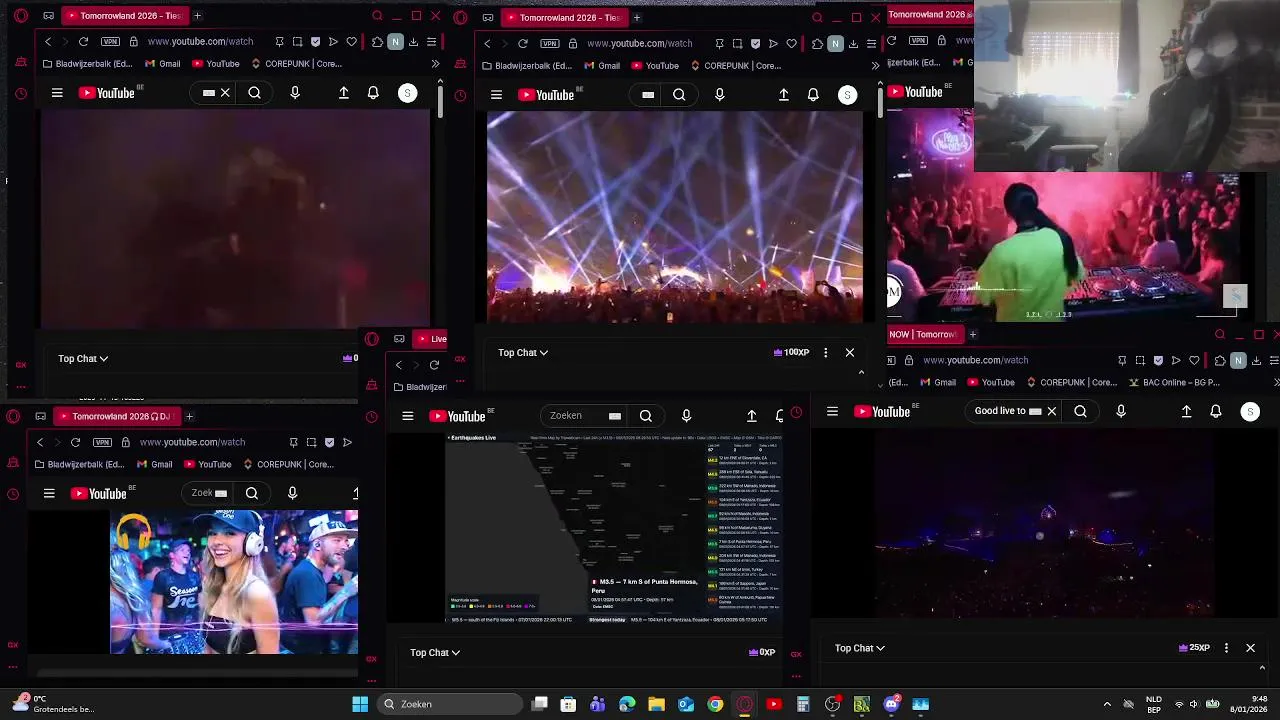Close chat panel in top-middle window
The image size is (1280, 720).
850,352
